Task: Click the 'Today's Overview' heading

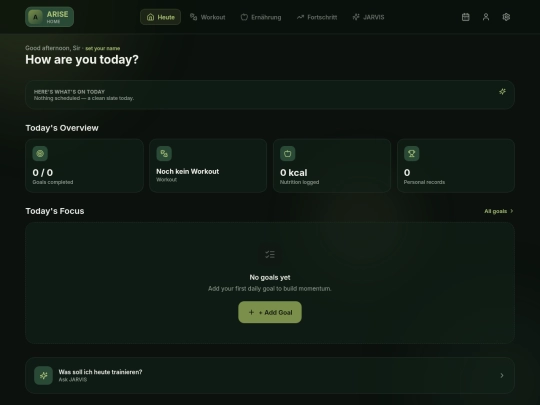Action: click(x=62, y=128)
